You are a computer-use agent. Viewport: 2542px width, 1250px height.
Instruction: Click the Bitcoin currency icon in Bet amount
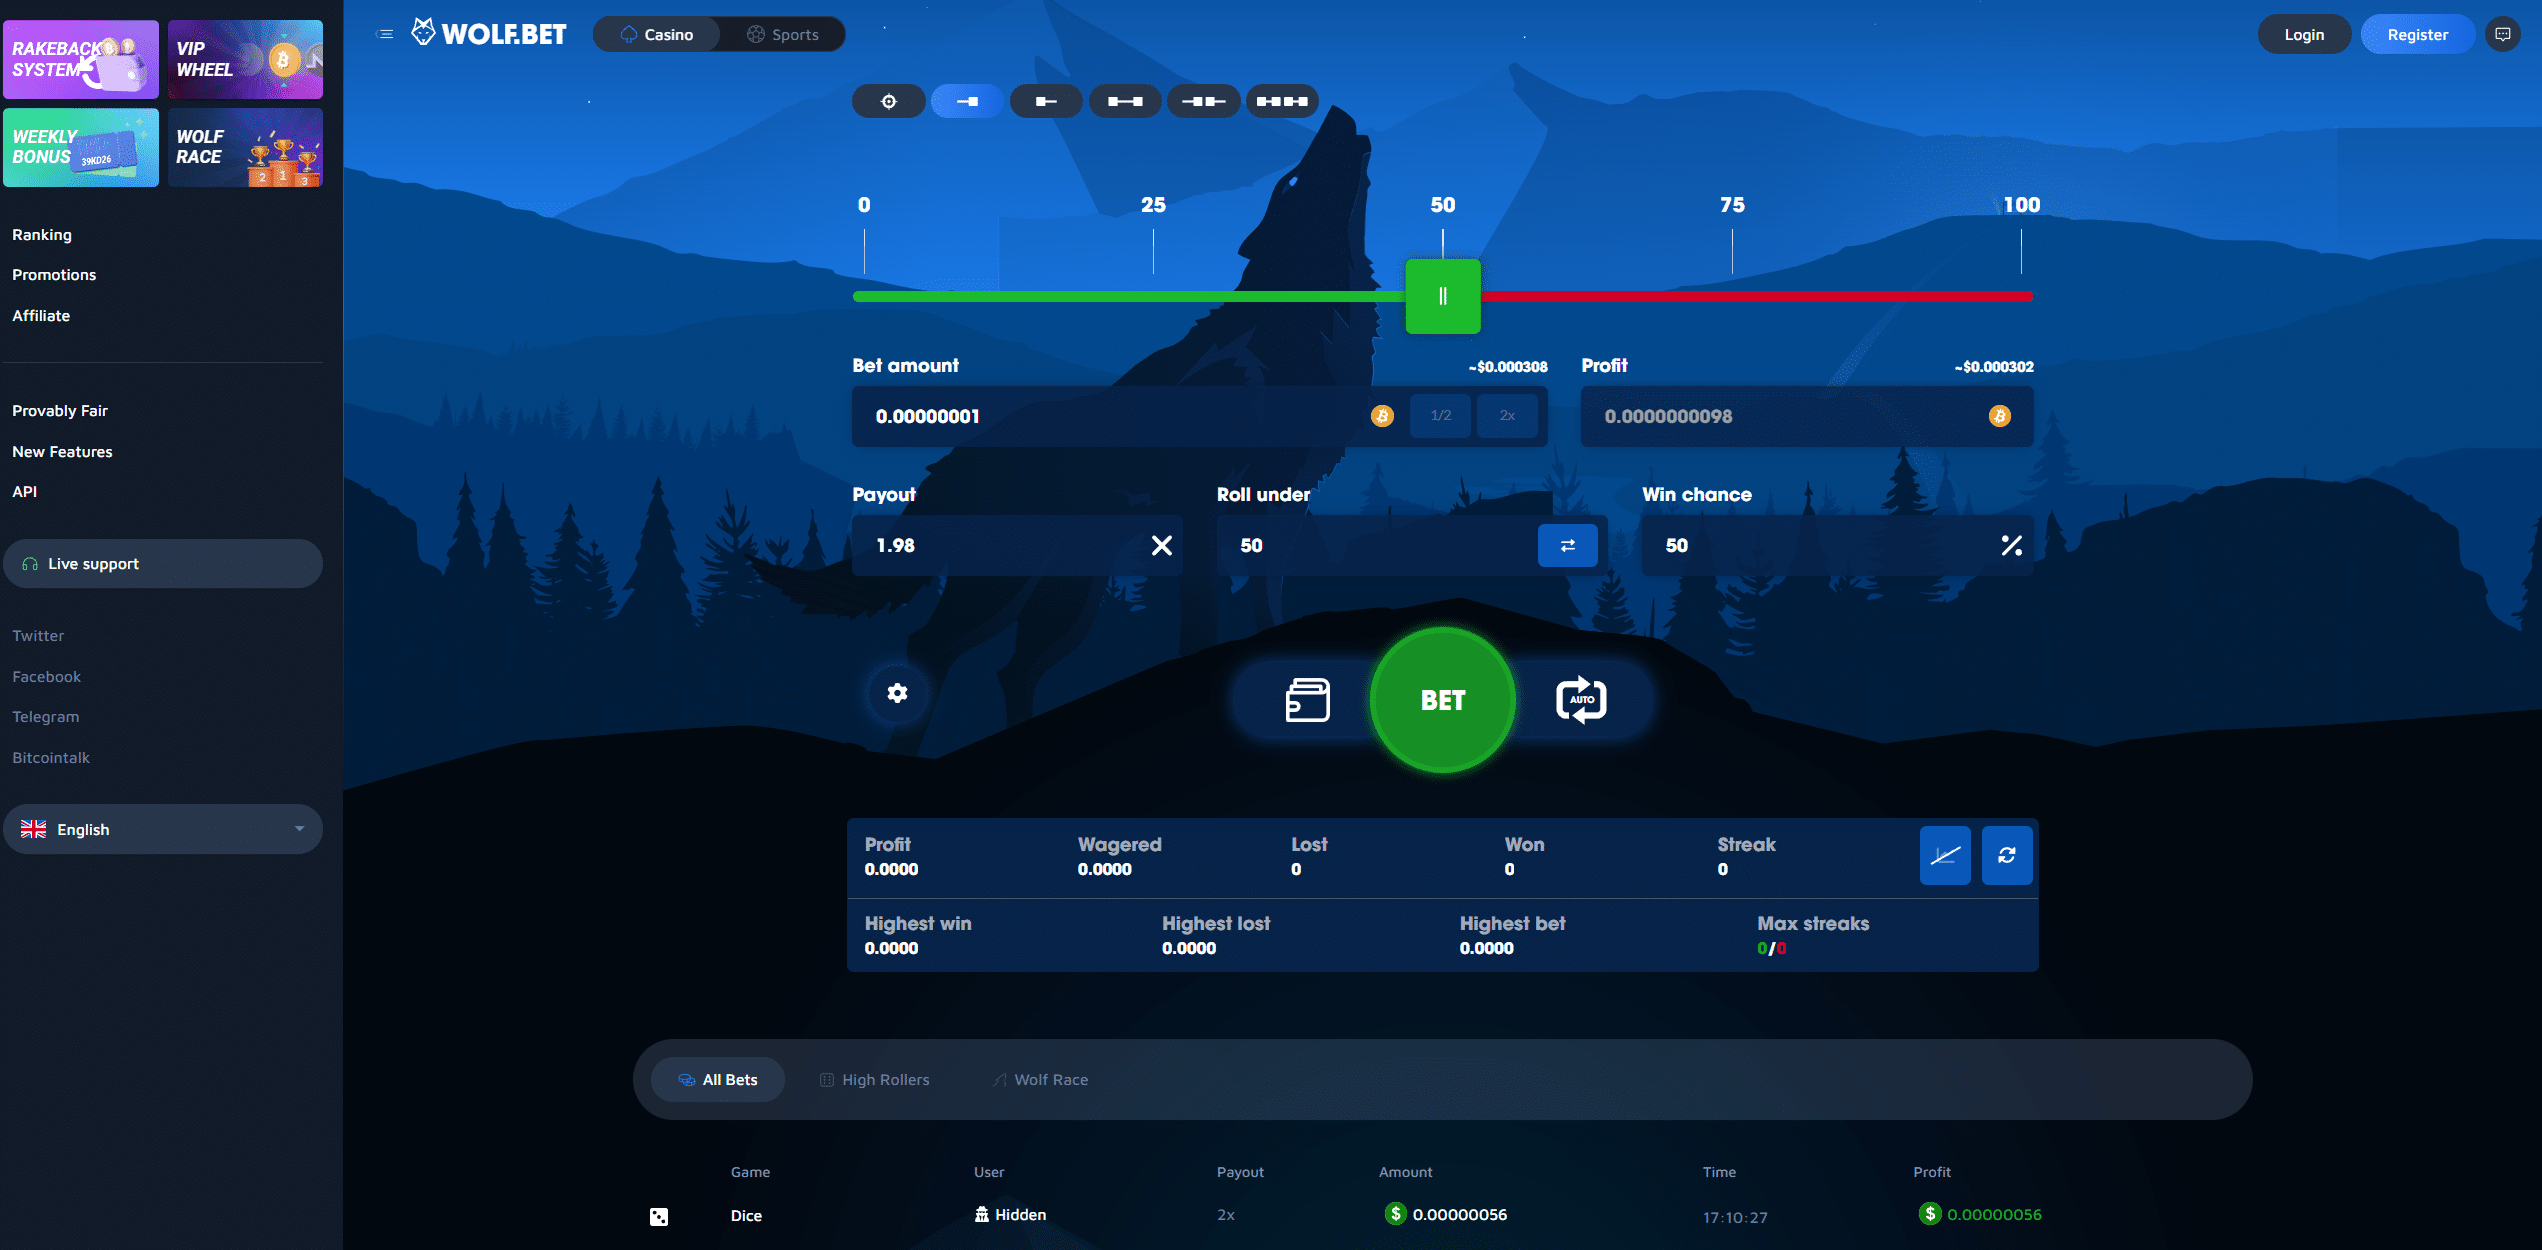click(1382, 416)
